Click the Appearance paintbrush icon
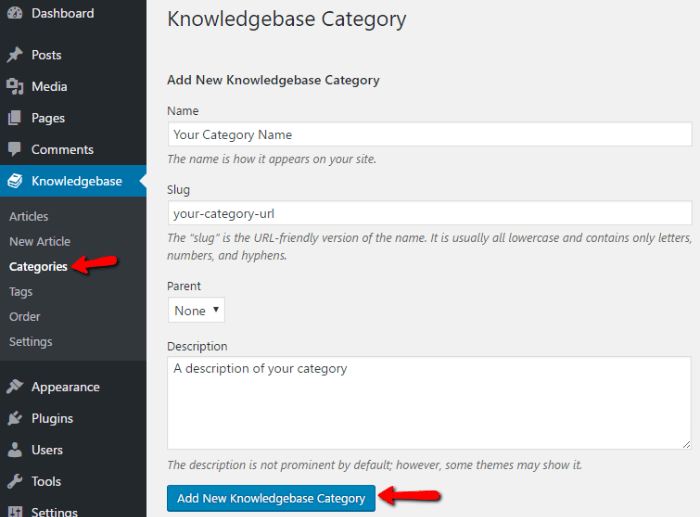The height and width of the screenshot is (517, 700). coord(15,387)
